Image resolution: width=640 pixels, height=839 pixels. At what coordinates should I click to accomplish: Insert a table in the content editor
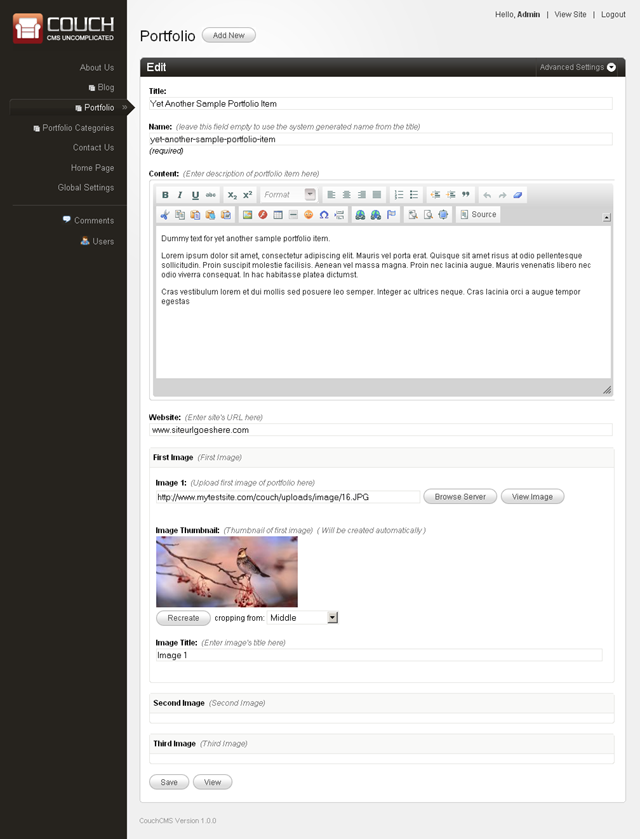[278, 215]
